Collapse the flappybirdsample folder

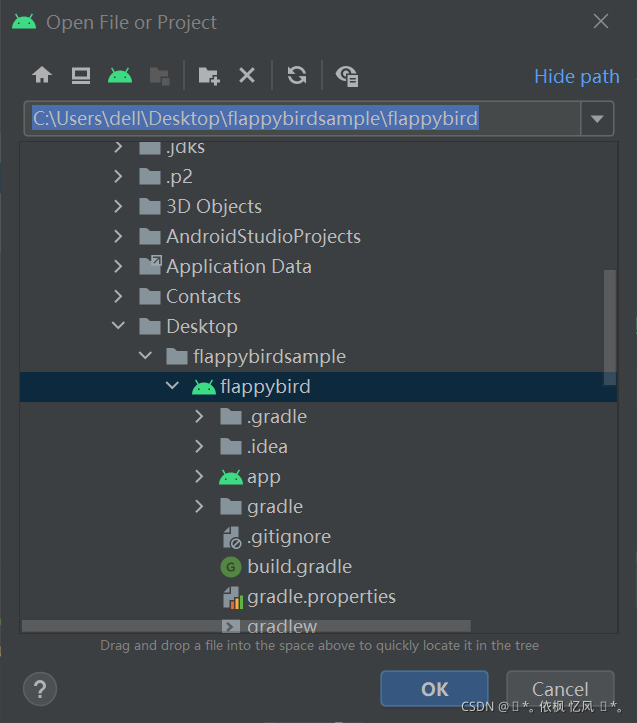(145, 356)
